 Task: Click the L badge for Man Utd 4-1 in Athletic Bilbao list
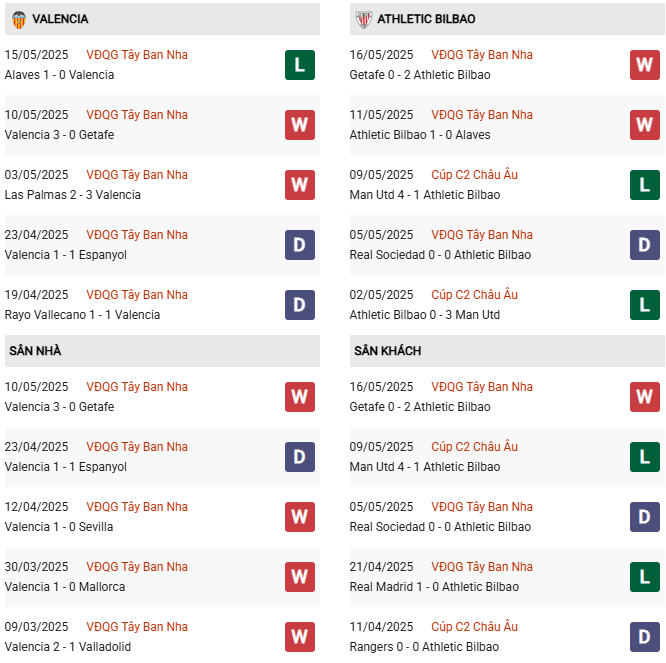[x=644, y=185]
